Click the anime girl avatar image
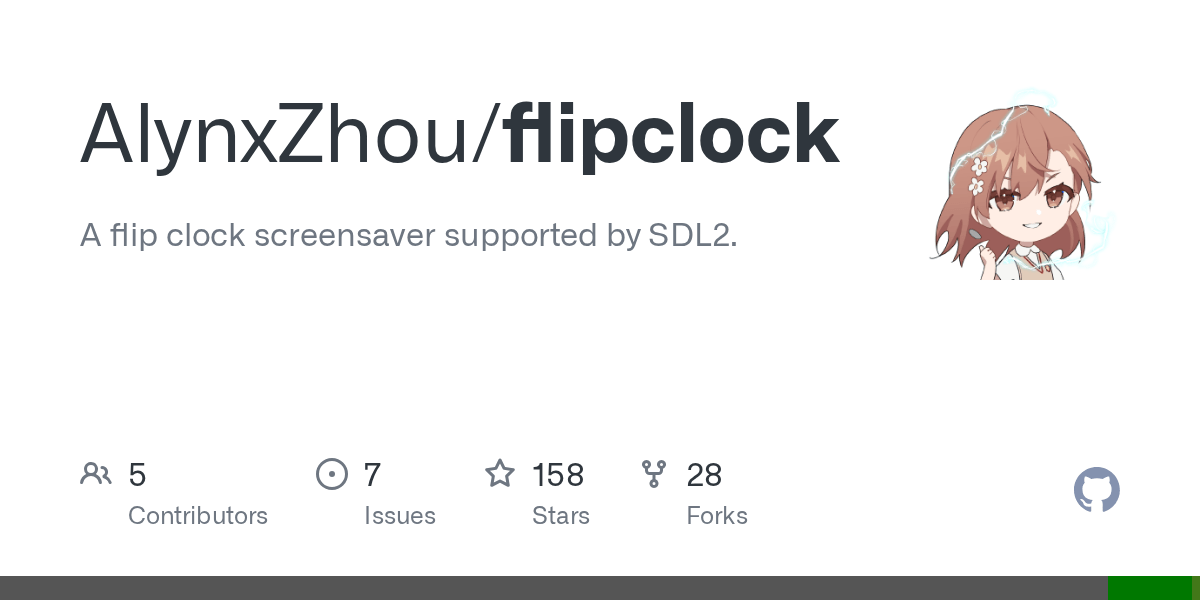 [x=1021, y=184]
